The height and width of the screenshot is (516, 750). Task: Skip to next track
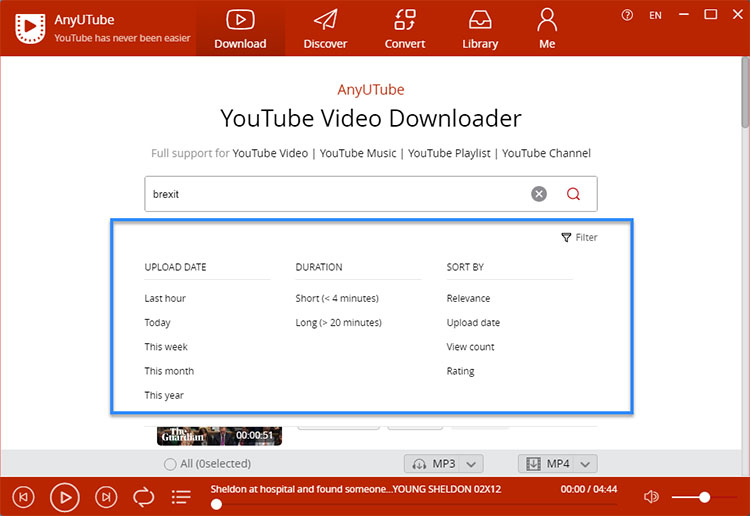point(106,497)
